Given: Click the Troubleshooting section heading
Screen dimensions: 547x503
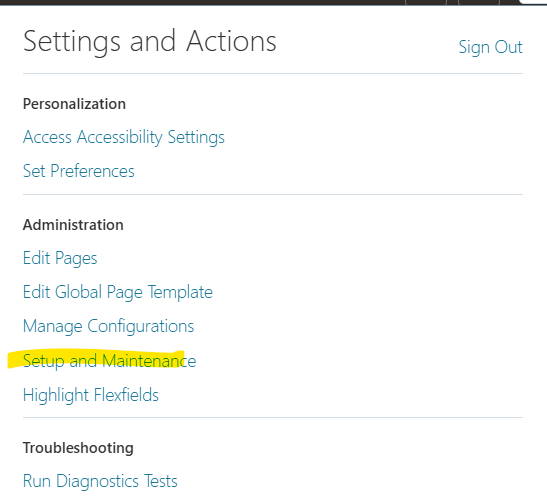Looking at the screenshot, I should pyautogui.click(x=78, y=448).
